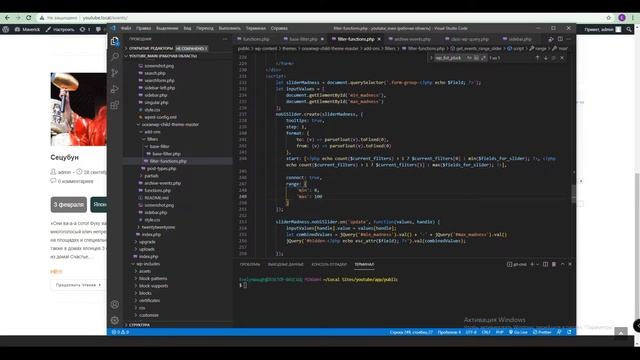Switch to Проблемы panel tab

(x=250, y=264)
